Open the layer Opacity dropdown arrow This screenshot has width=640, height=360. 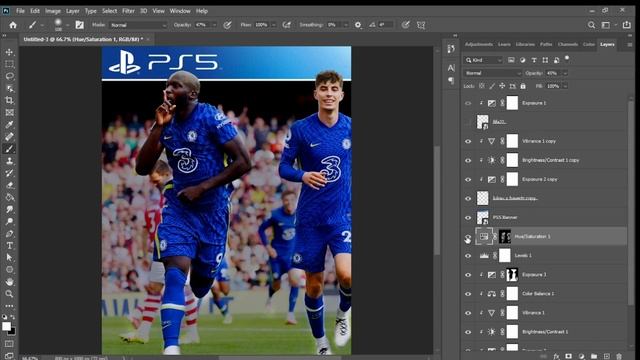[565, 73]
